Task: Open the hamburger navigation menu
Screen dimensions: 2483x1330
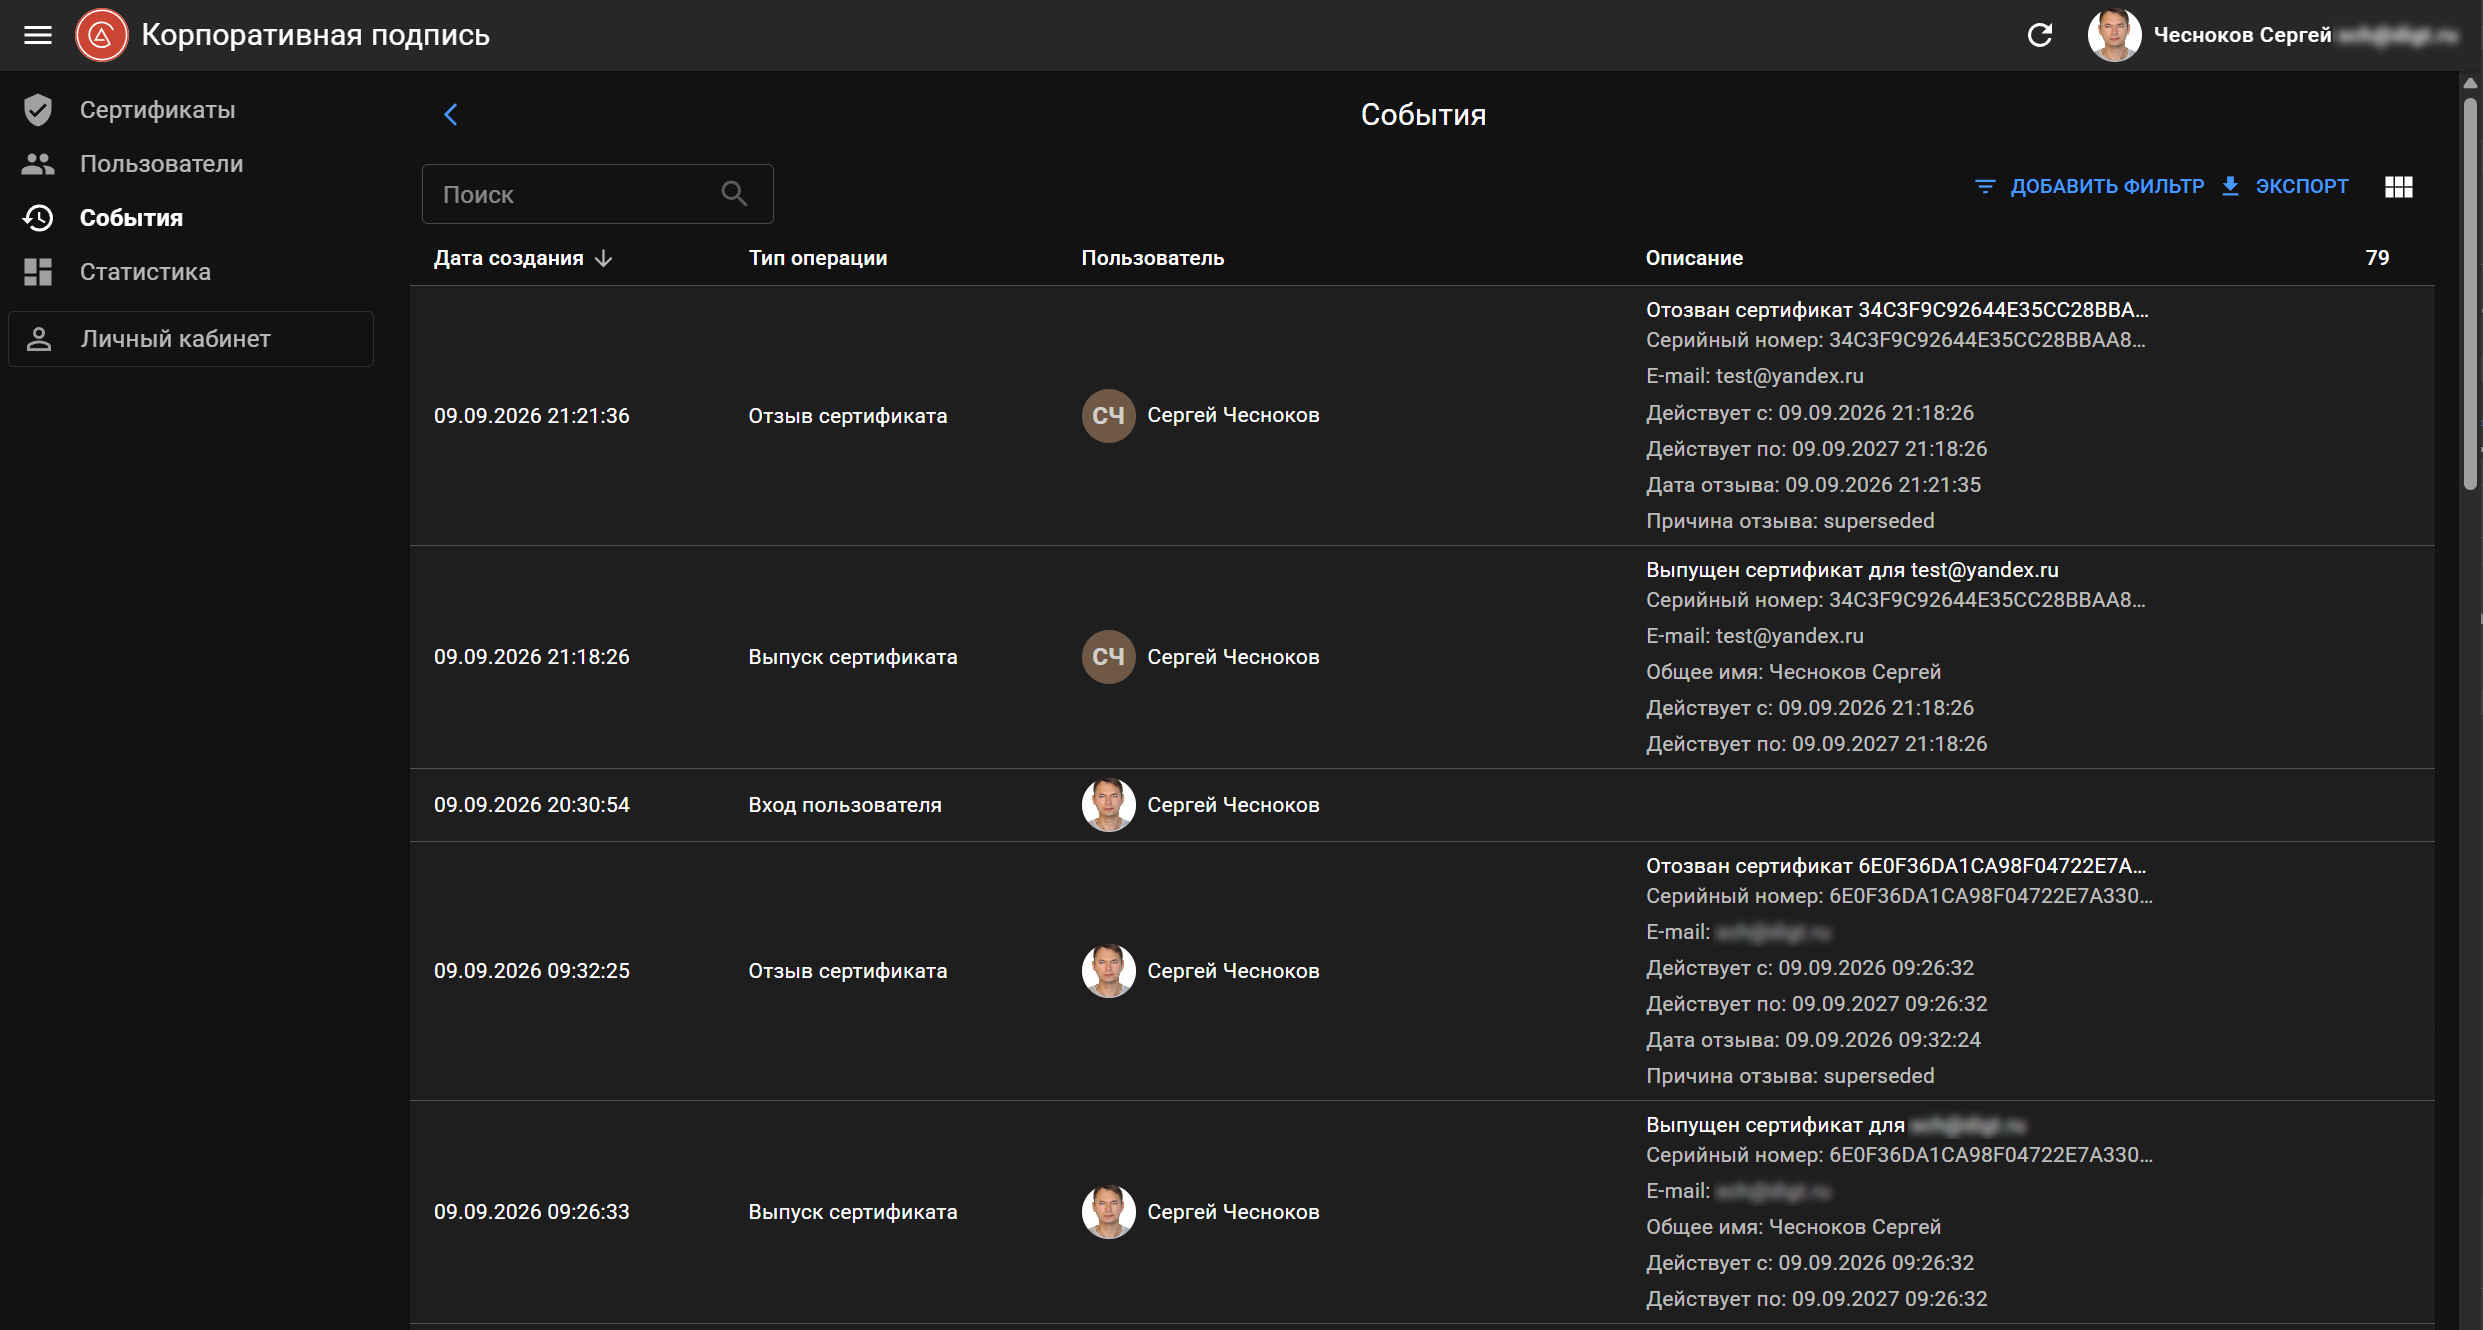Action: 38,35
